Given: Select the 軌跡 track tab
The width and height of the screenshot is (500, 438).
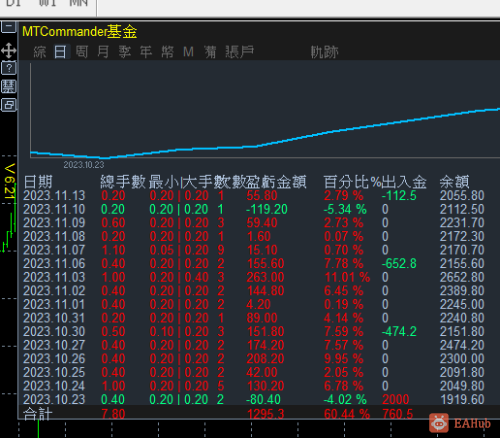Looking at the screenshot, I should pyautogui.click(x=324, y=52).
